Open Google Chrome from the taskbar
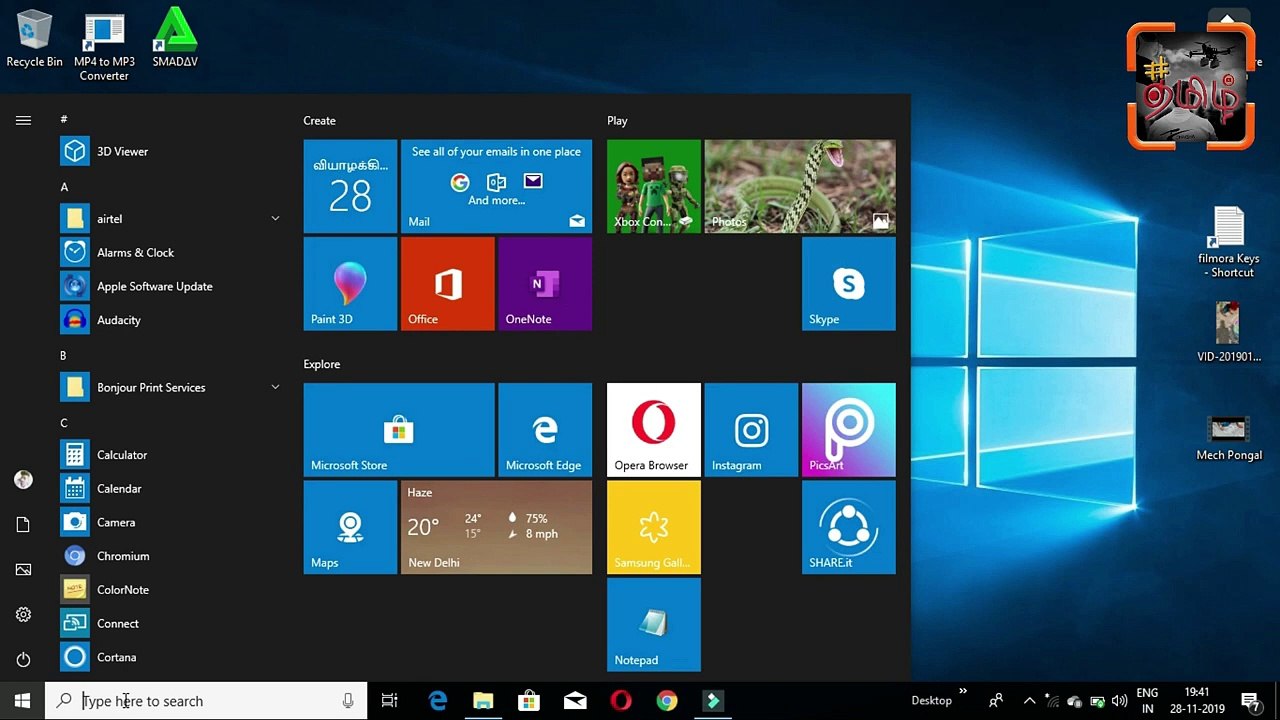Viewport: 1280px width, 720px height. point(667,701)
